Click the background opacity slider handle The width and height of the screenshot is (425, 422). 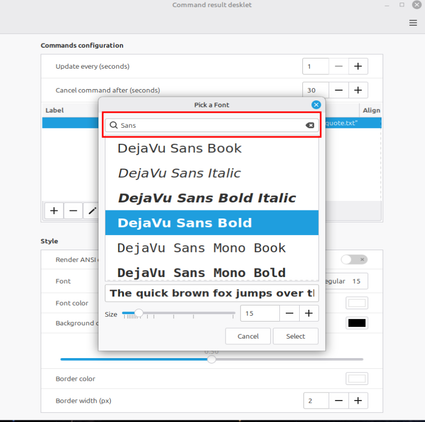tap(211, 359)
